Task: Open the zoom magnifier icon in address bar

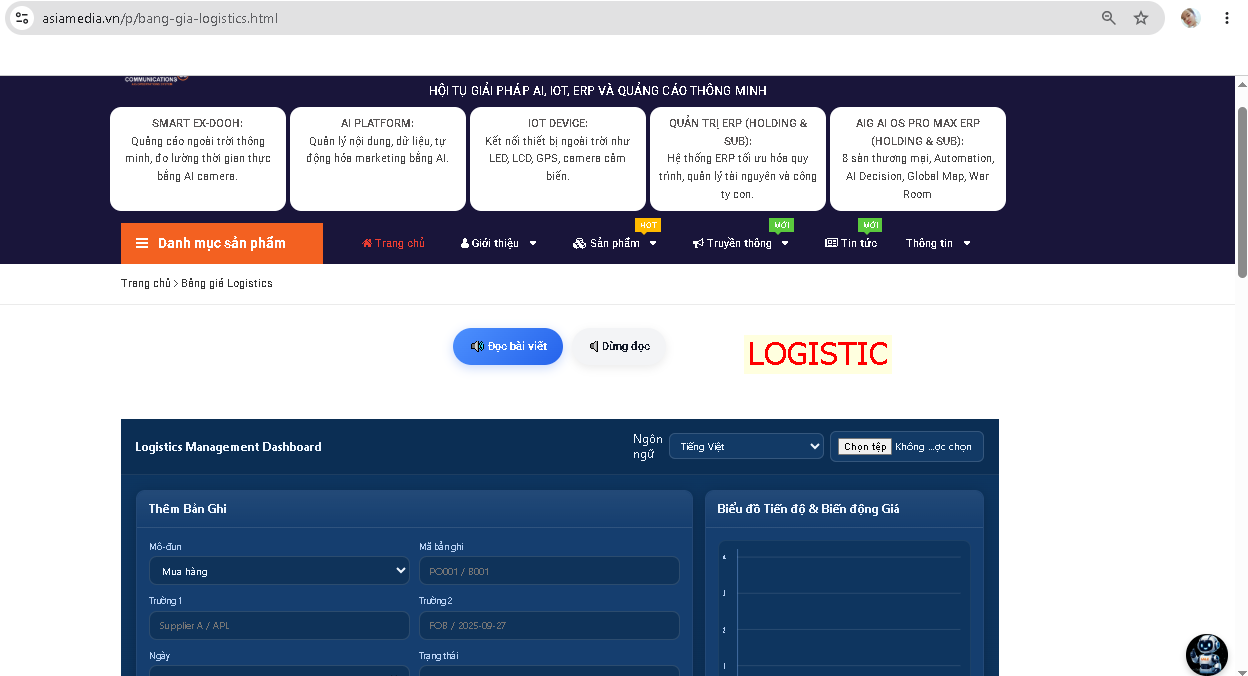Action: click(x=1109, y=18)
